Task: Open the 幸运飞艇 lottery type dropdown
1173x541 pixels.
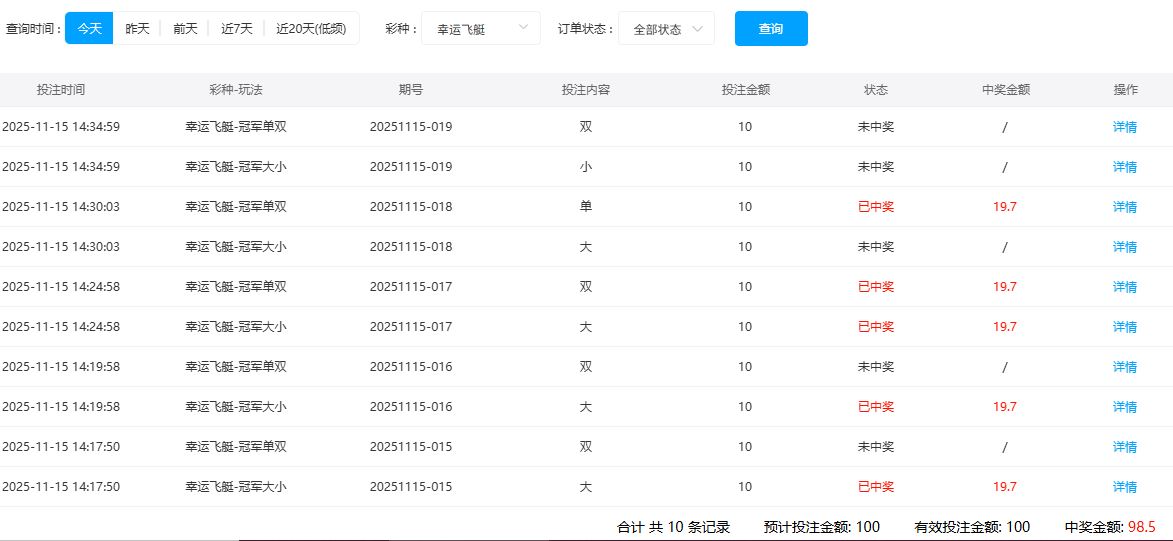Action: point(480,29)
